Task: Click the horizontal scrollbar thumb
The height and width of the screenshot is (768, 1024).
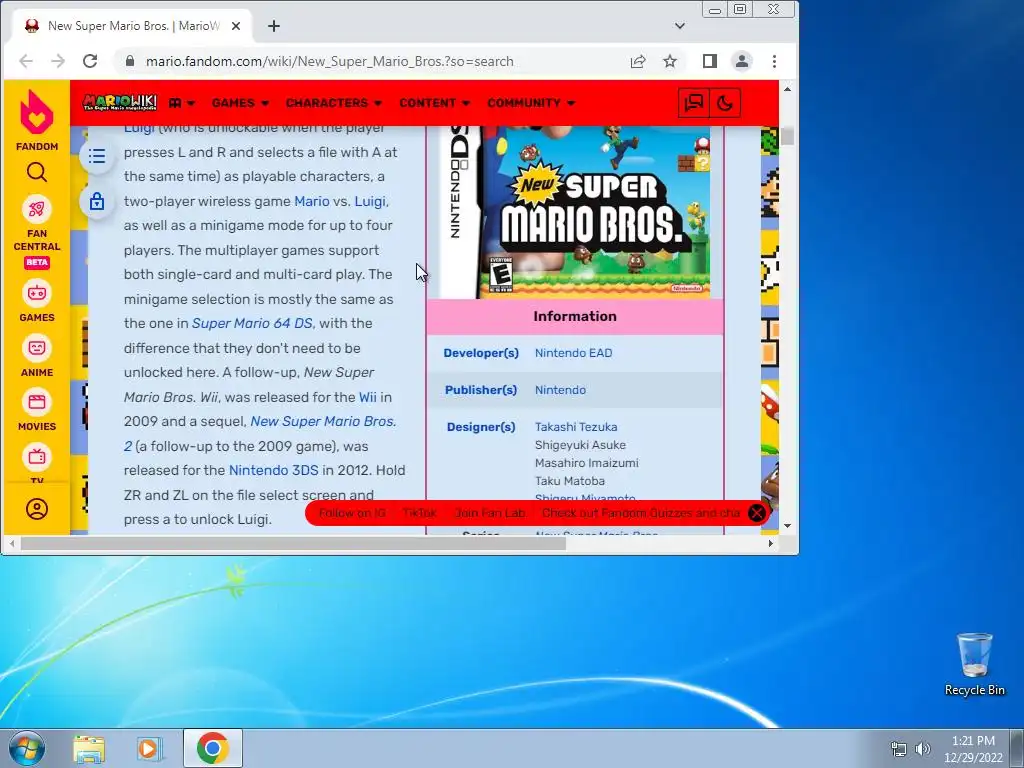Action: pyautogui.click(x=293, y=543)
